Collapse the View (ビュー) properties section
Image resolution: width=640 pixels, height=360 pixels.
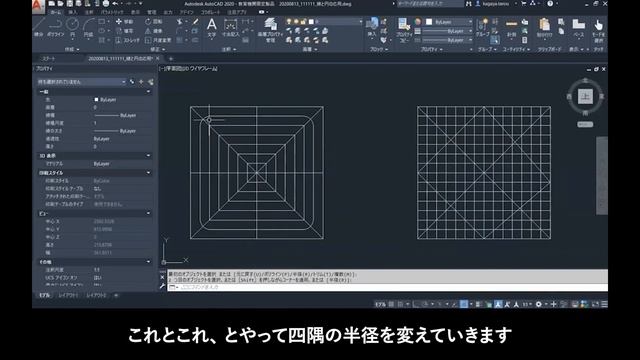148,213
